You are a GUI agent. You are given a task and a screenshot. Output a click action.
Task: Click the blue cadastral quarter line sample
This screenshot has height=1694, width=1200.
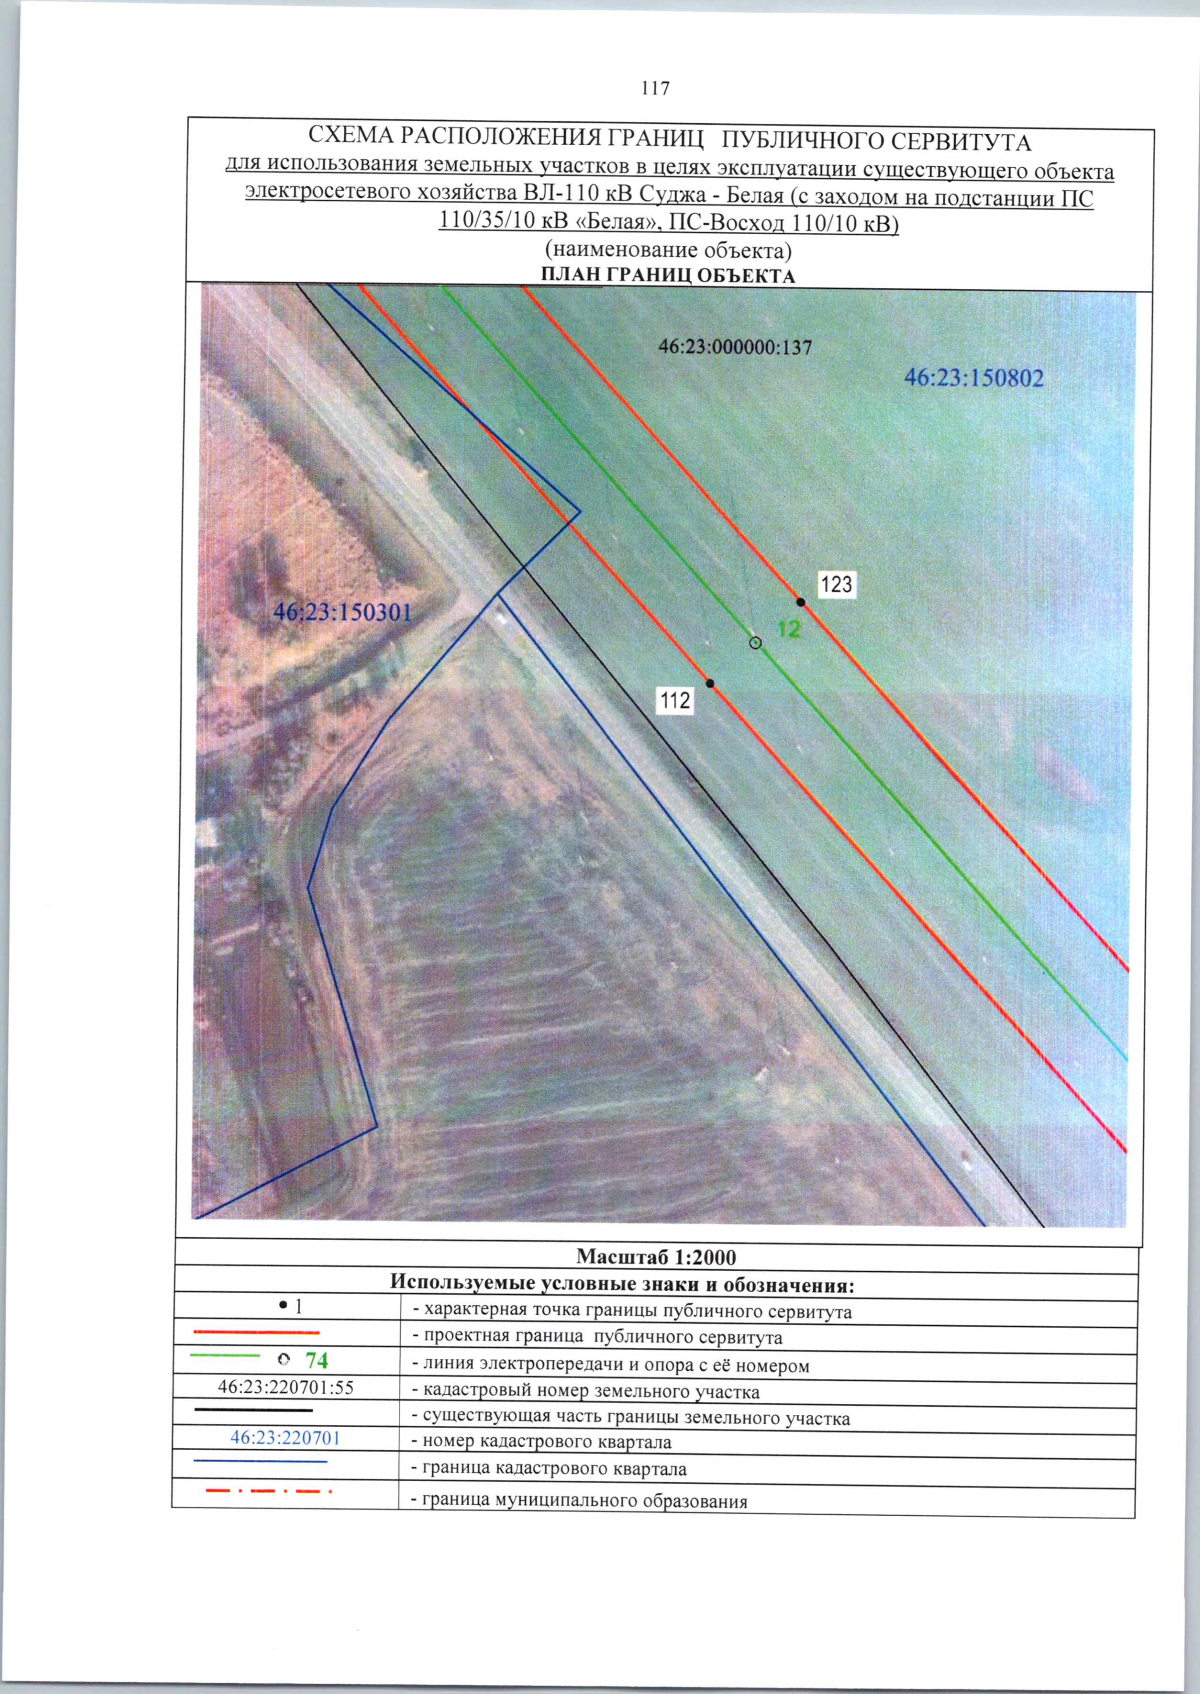point(260,1462)
